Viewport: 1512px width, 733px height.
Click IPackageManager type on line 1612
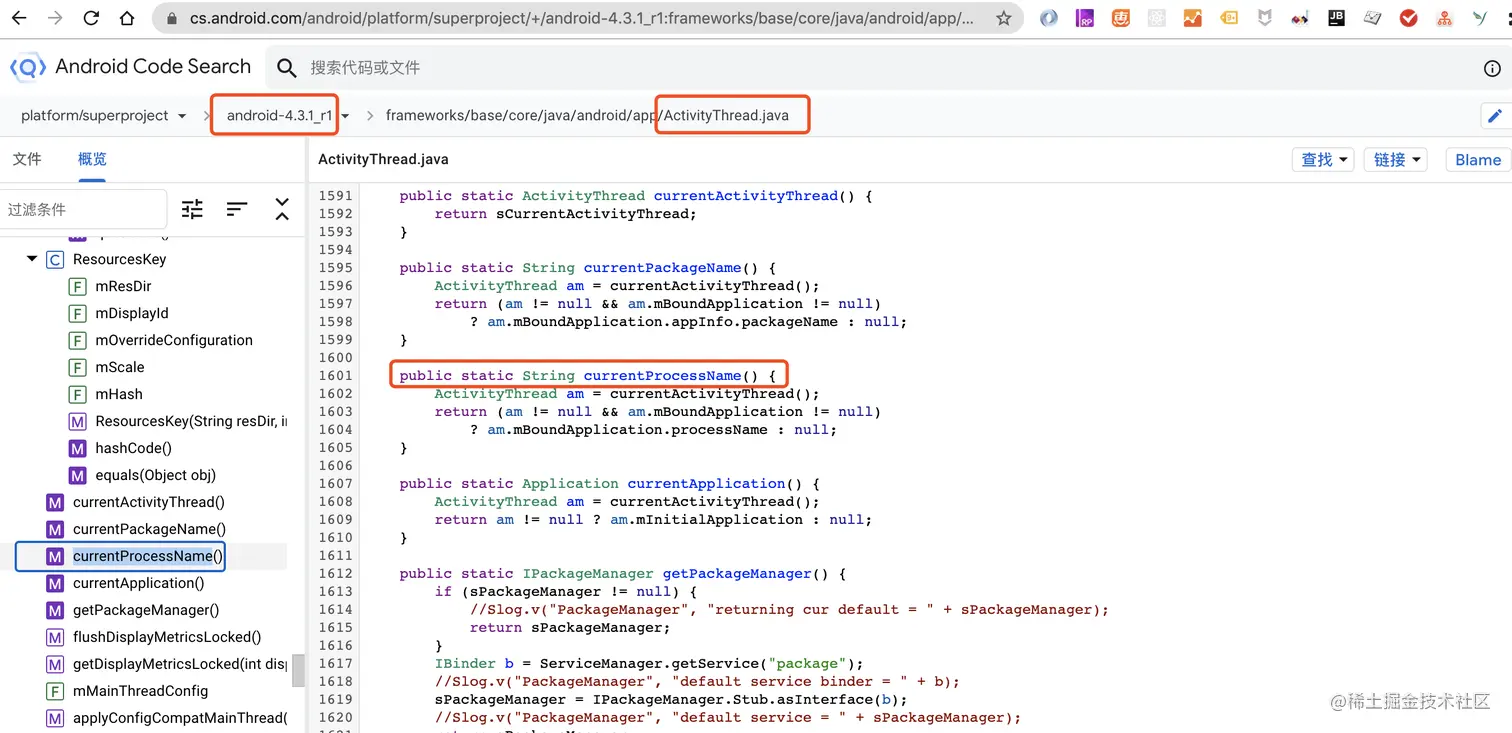pyautogui.click(x=587, y=574)
